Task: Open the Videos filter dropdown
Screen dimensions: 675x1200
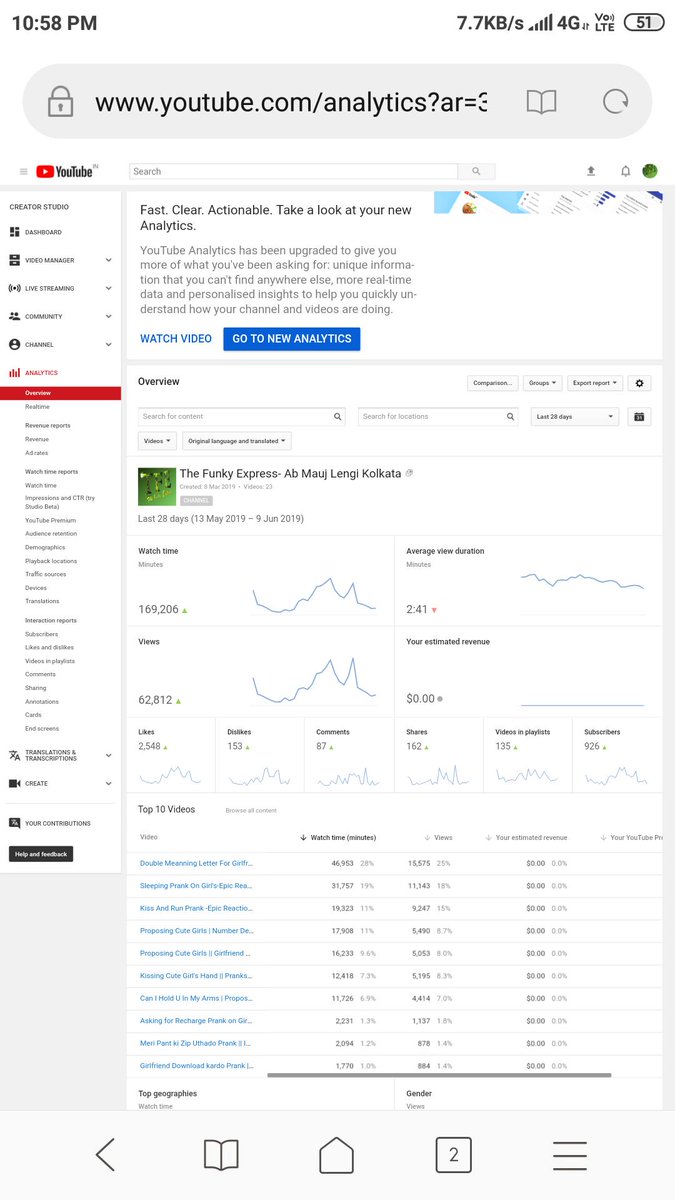Action: coord(158,441)
